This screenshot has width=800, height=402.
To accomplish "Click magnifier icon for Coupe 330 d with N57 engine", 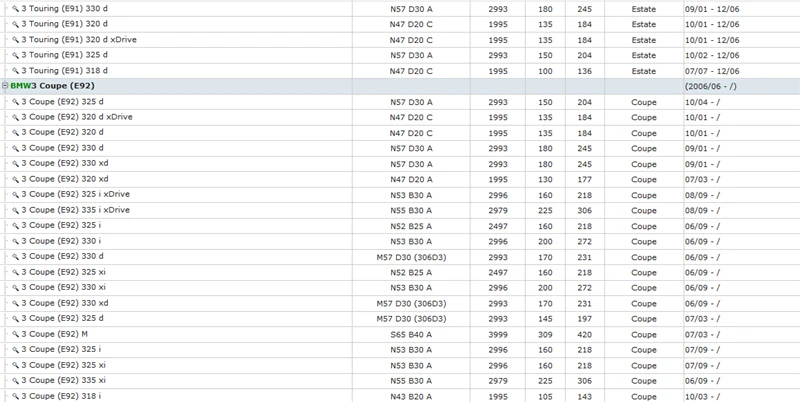I will [15, 148].
